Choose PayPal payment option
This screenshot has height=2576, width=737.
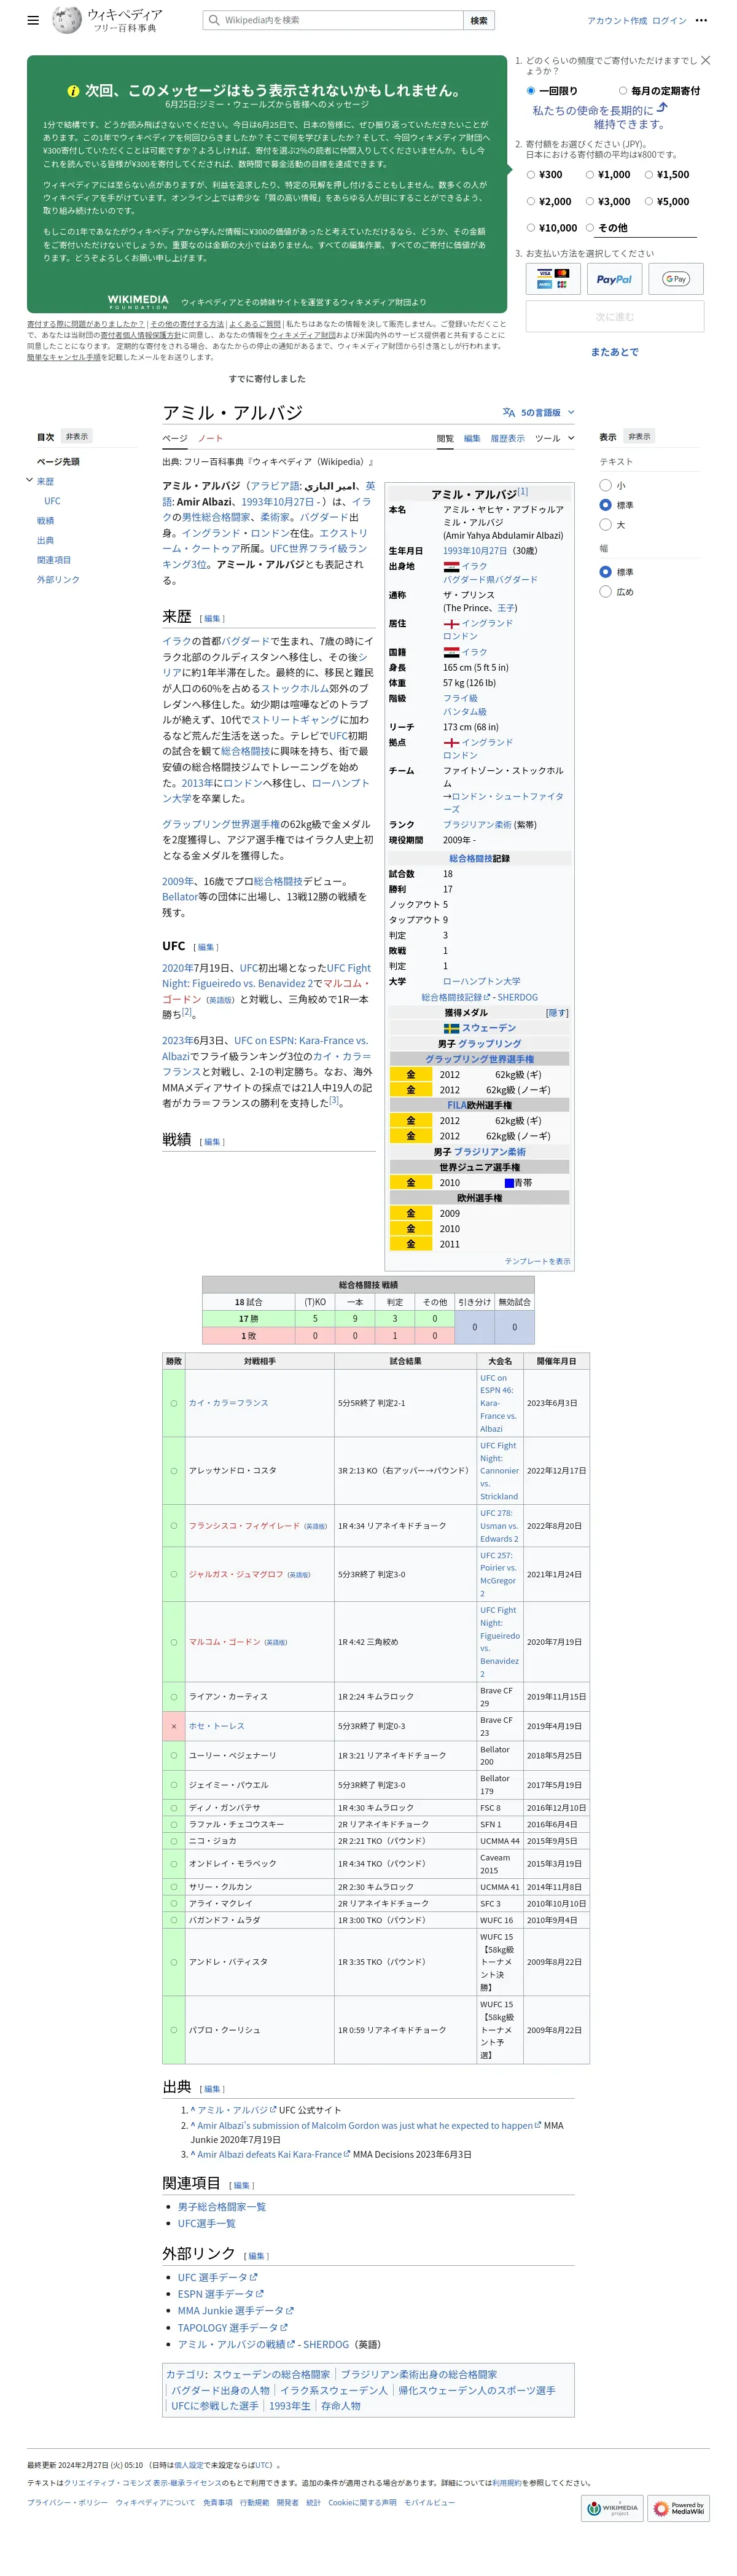[614, 279]
